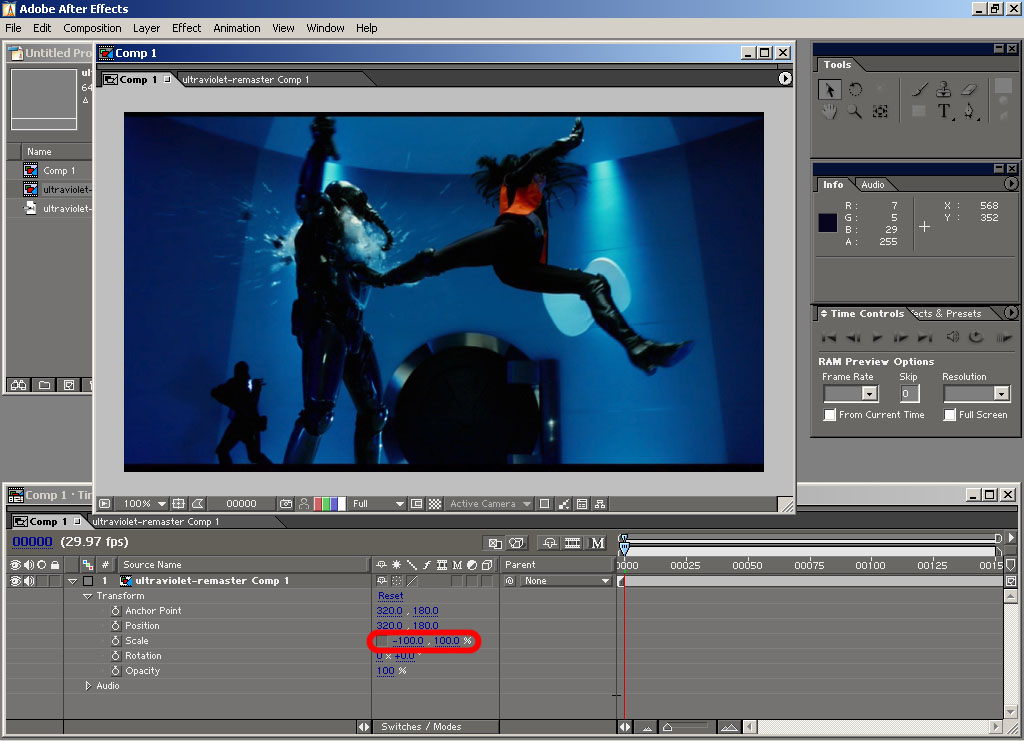Click the Live Update button in Timeline
Viewport: 1024px width, 741px height.
(496, 543)
